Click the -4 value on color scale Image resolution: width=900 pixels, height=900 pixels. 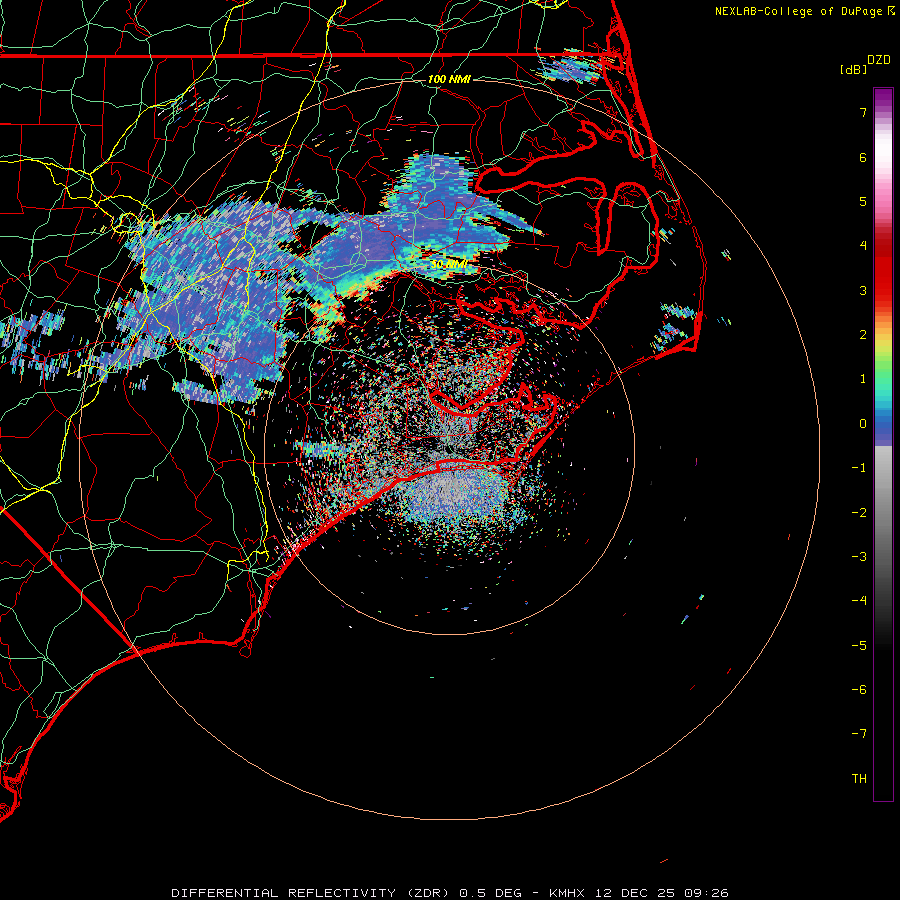(859, 601)
